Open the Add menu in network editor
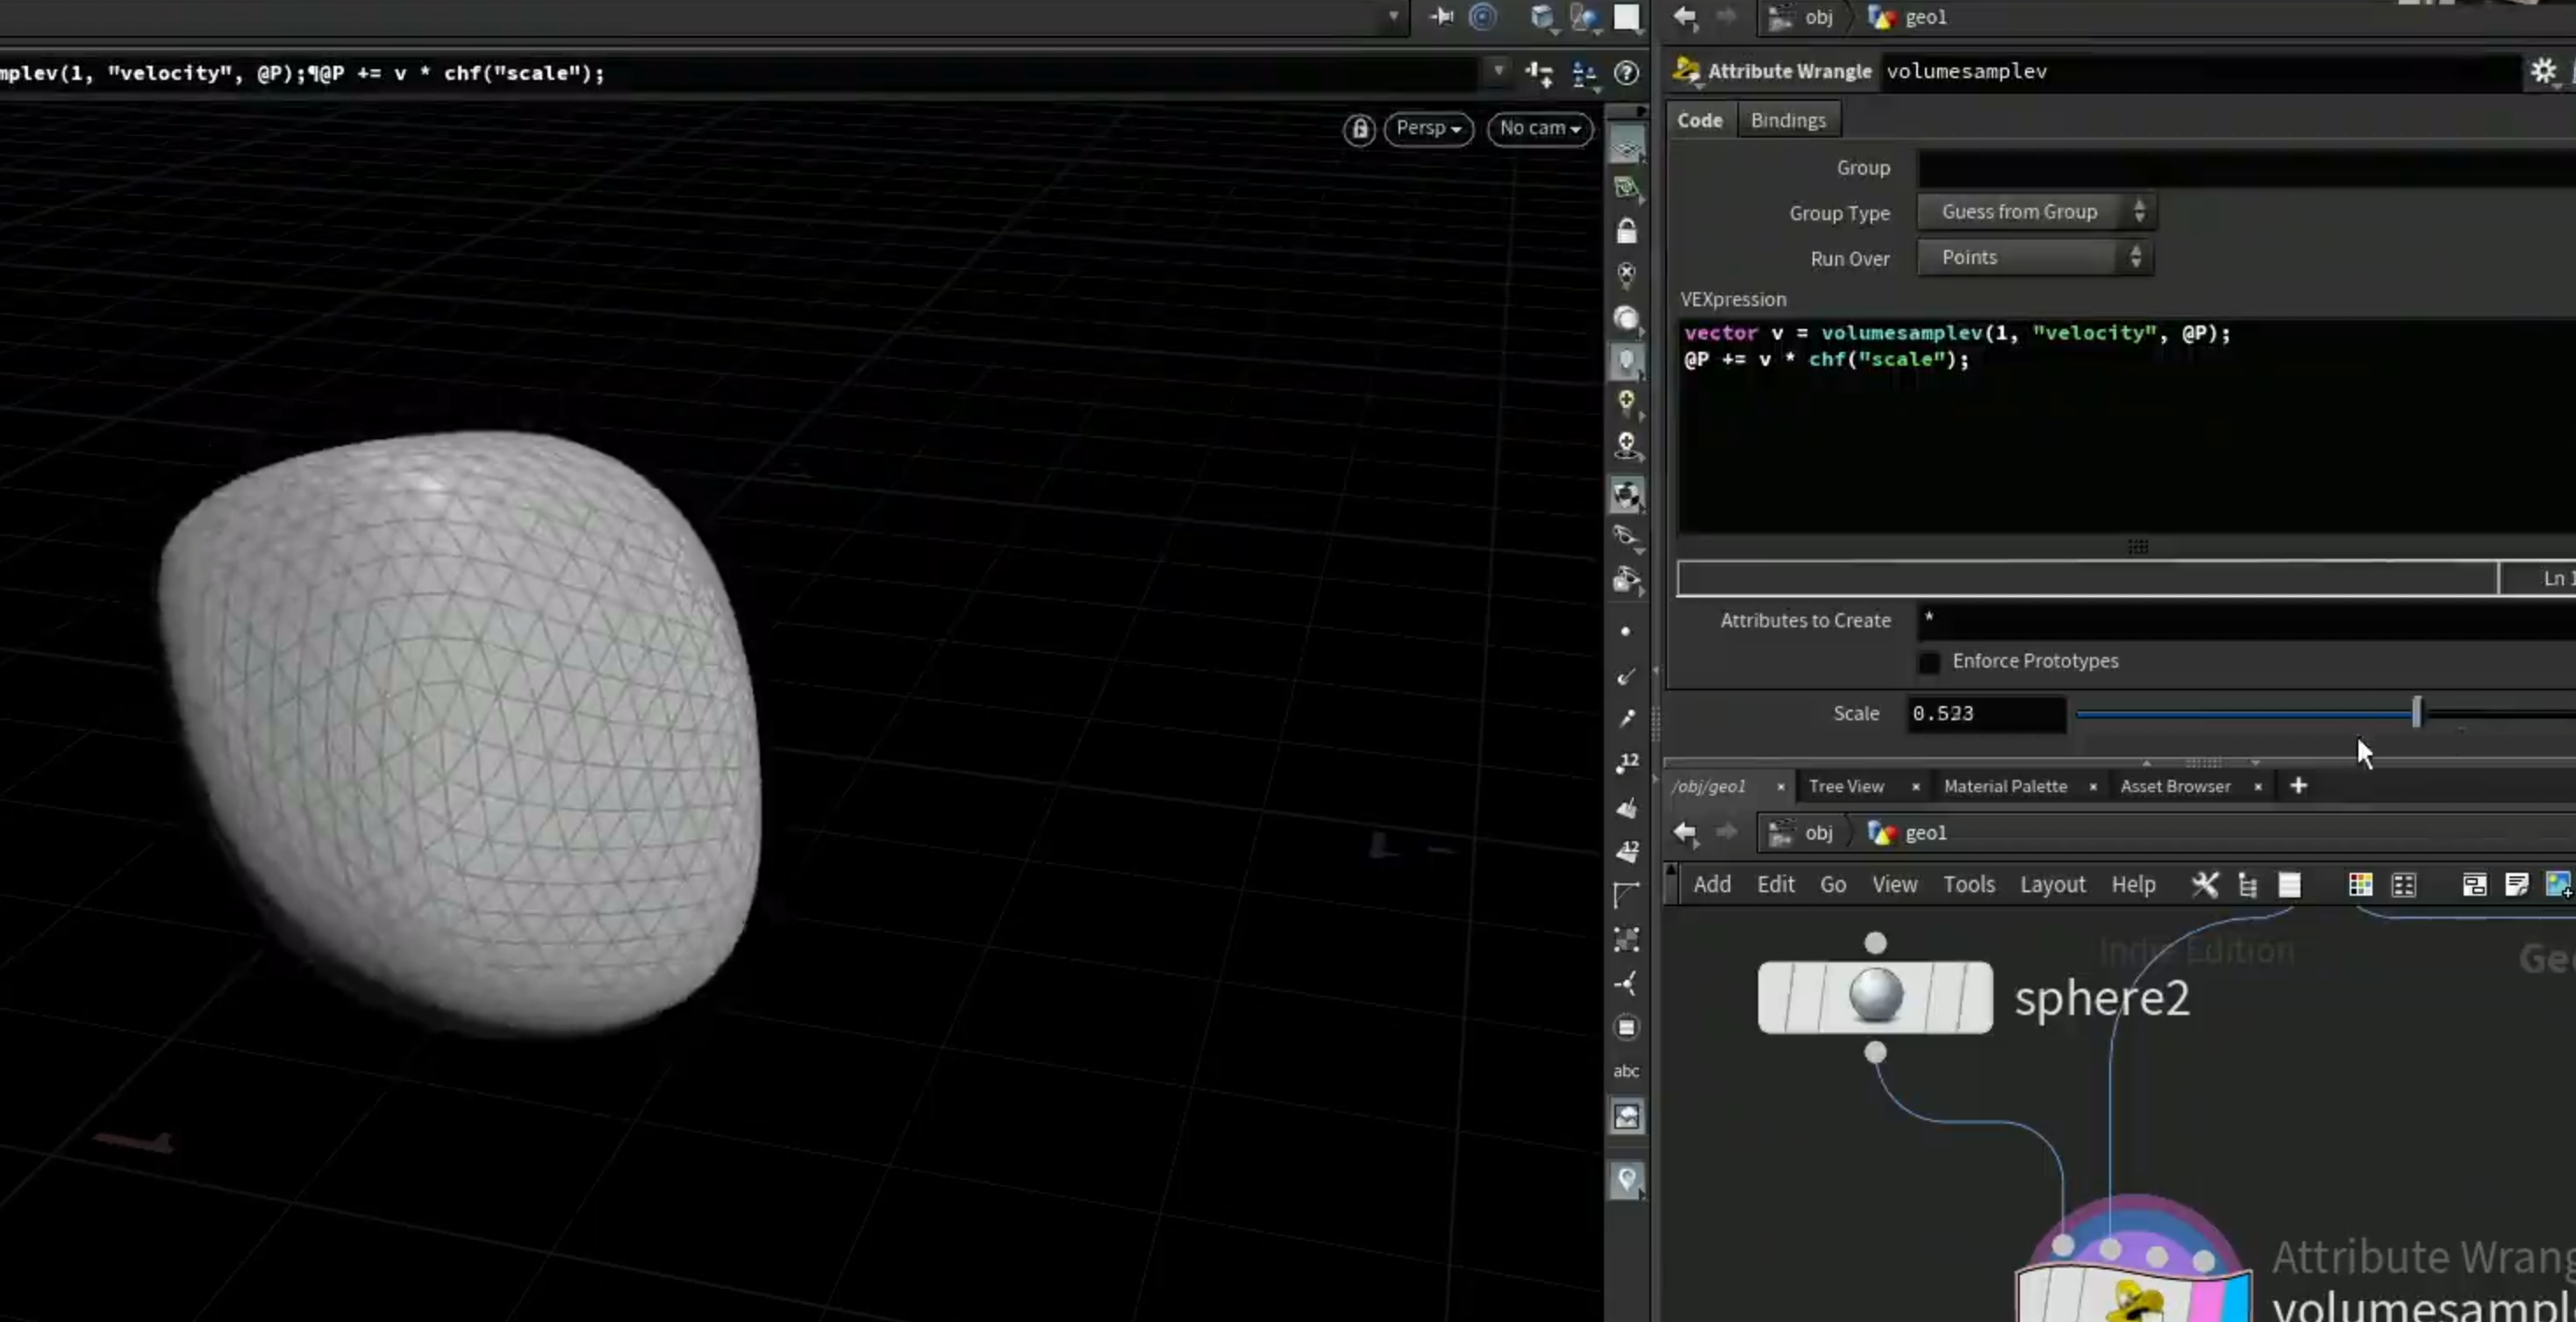This screenshot has height=1322, width=2576. pyautogui.click(x=1711, y=885)
